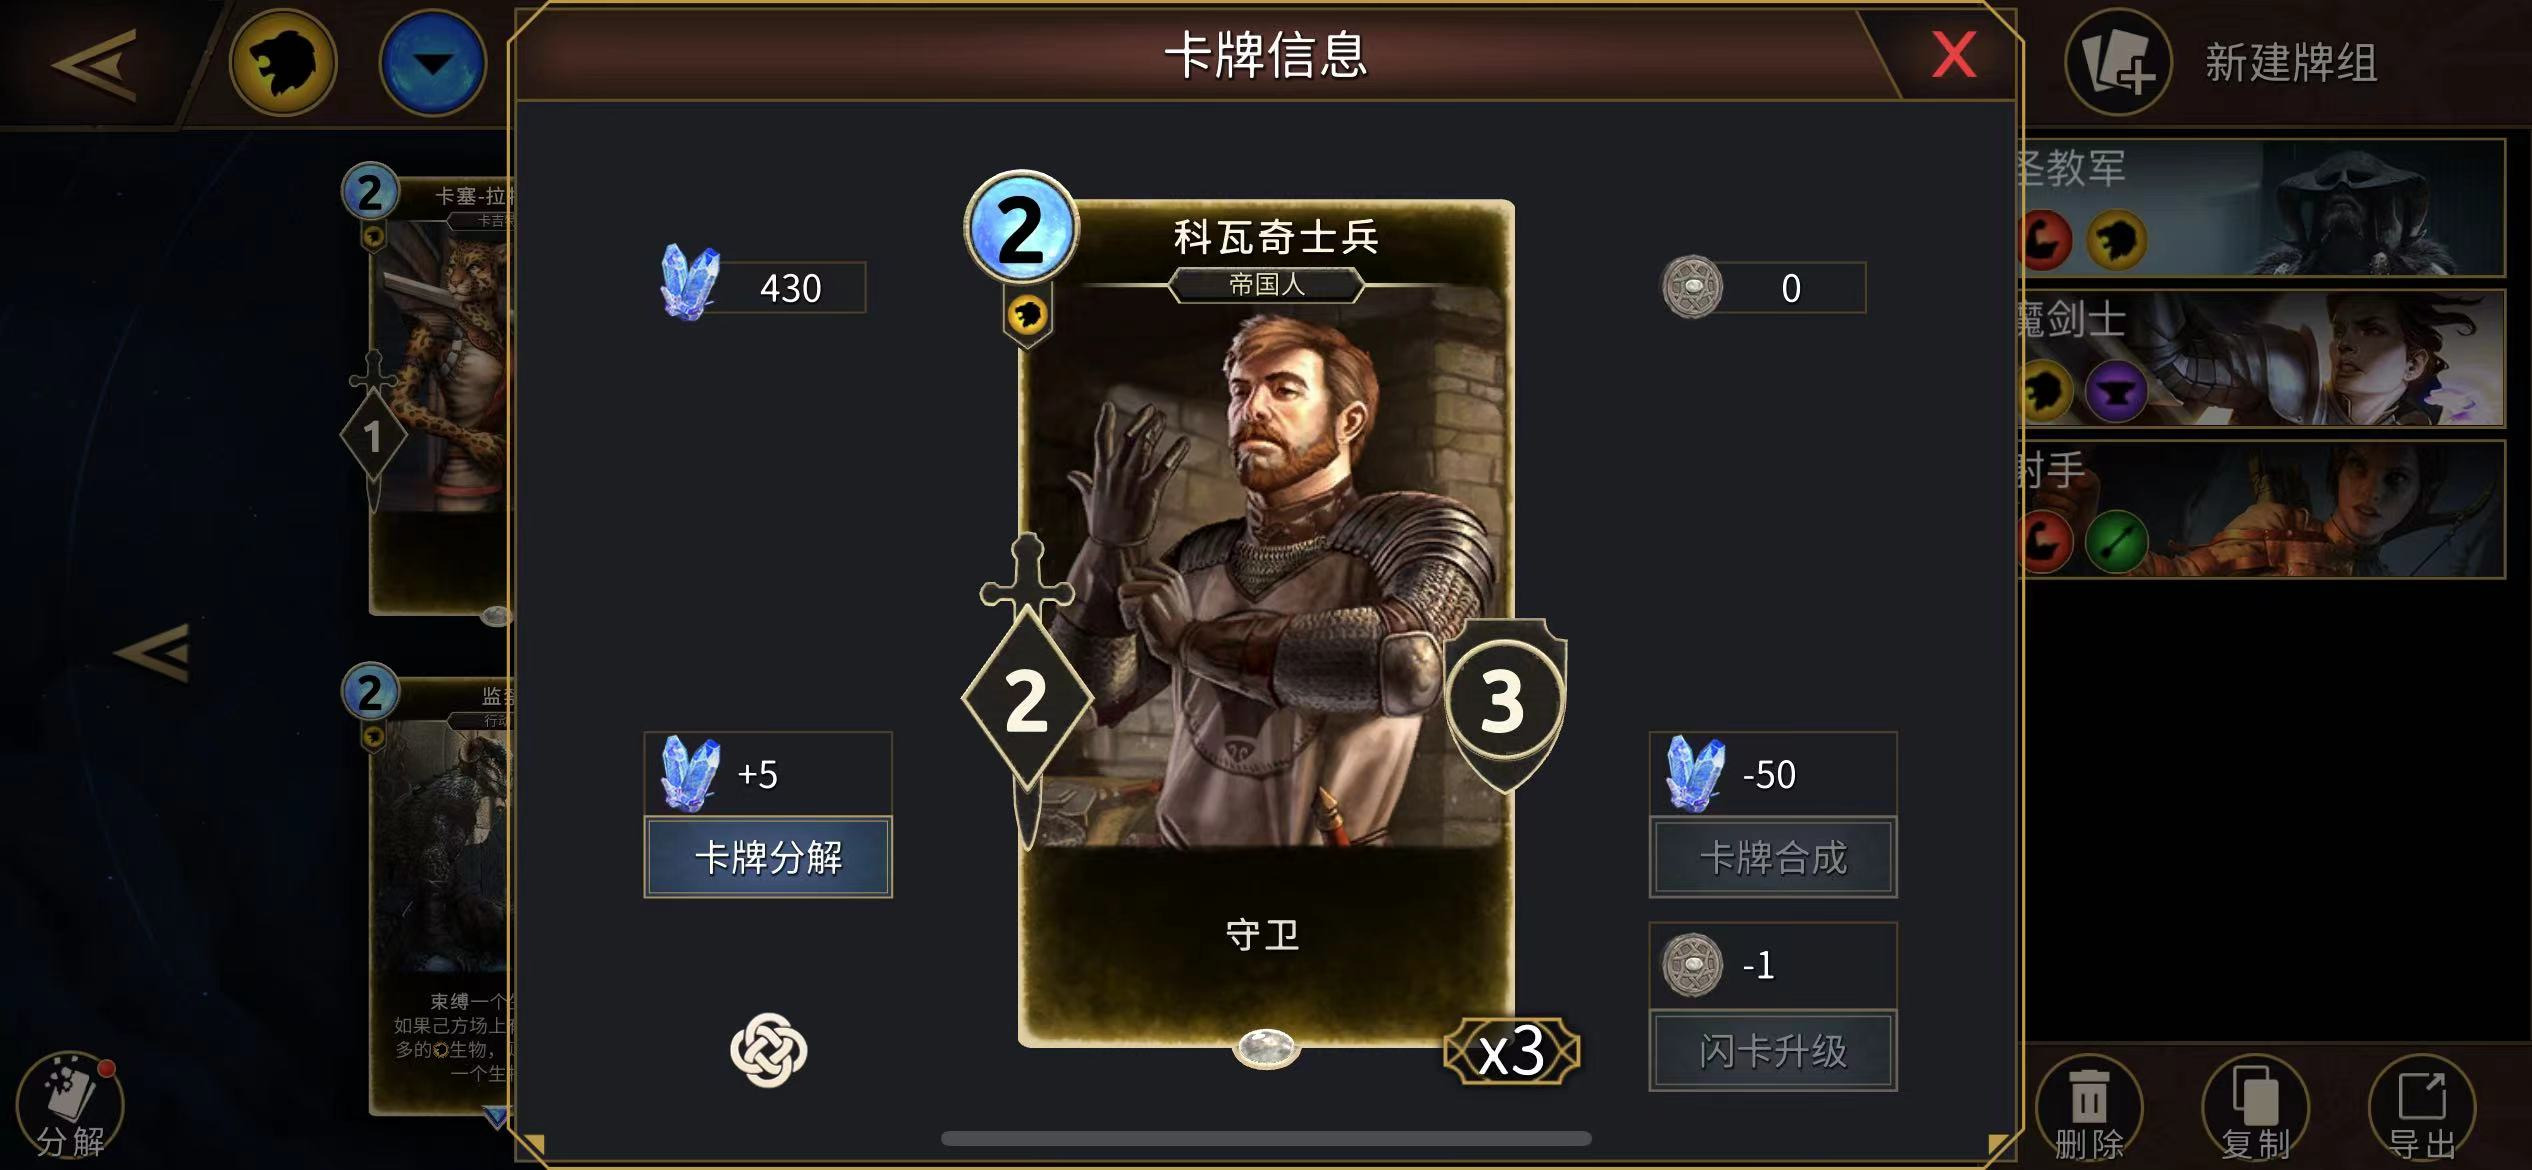Select the 射手 deck

pyautogui.click(x=2262, y=510)
